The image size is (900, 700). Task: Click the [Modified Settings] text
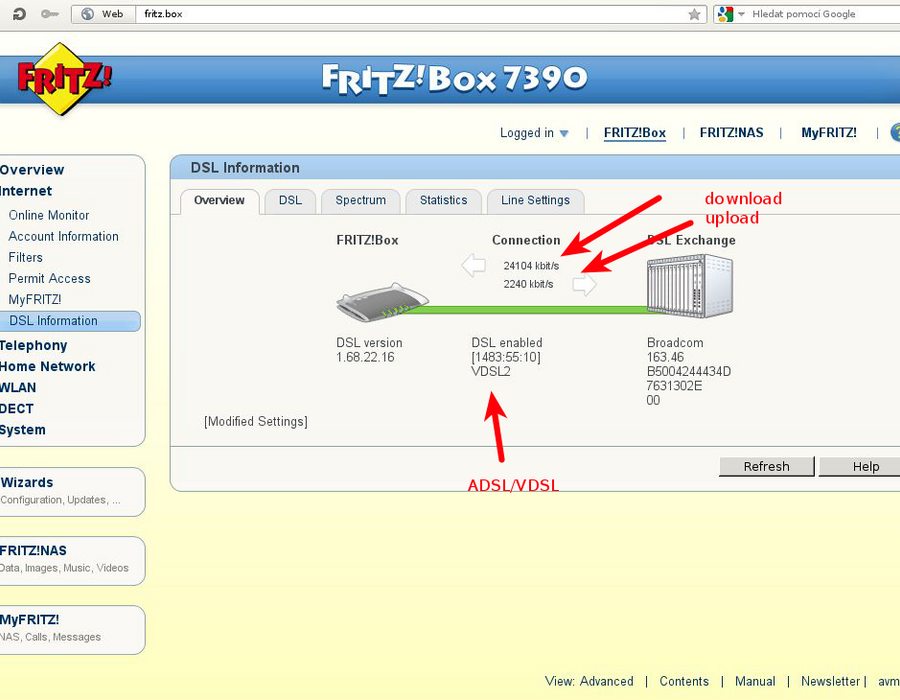255,422
